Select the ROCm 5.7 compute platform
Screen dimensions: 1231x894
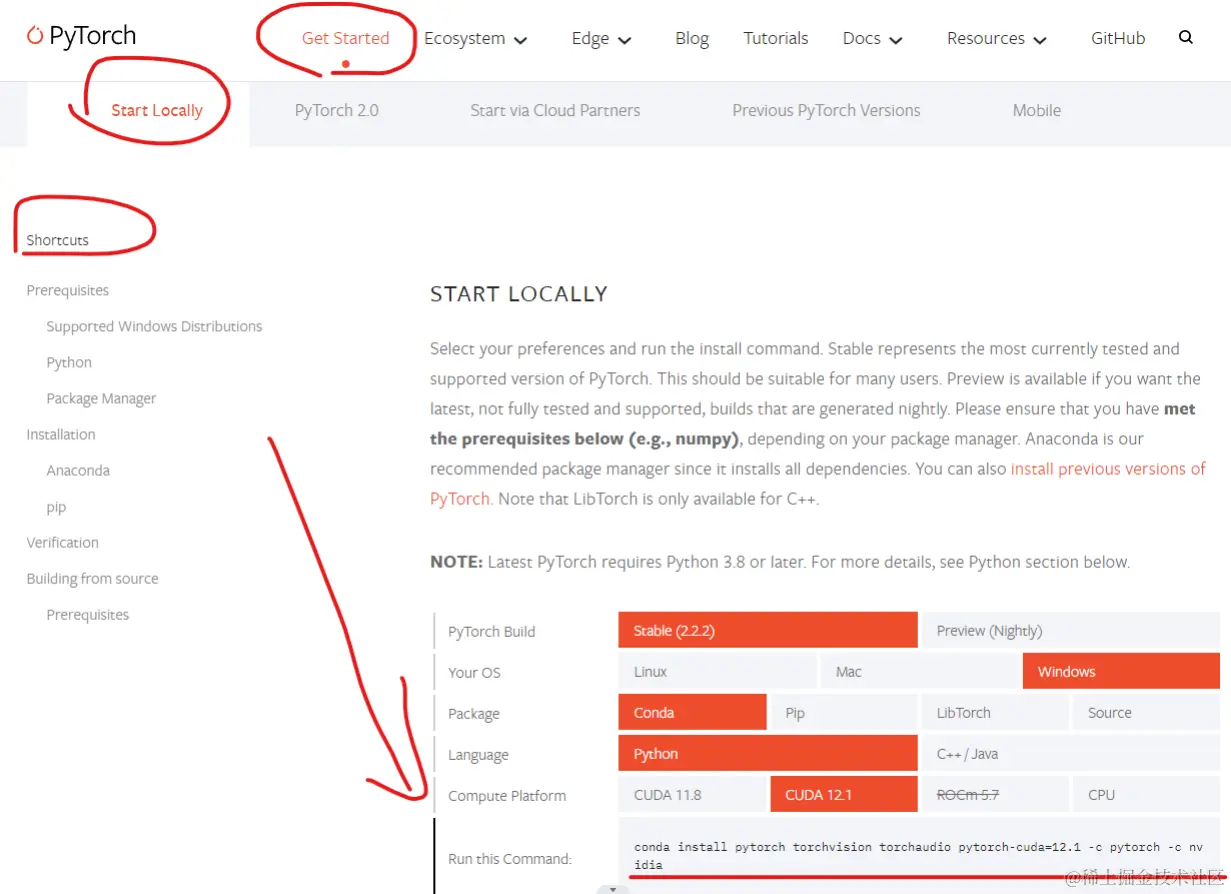995,794
